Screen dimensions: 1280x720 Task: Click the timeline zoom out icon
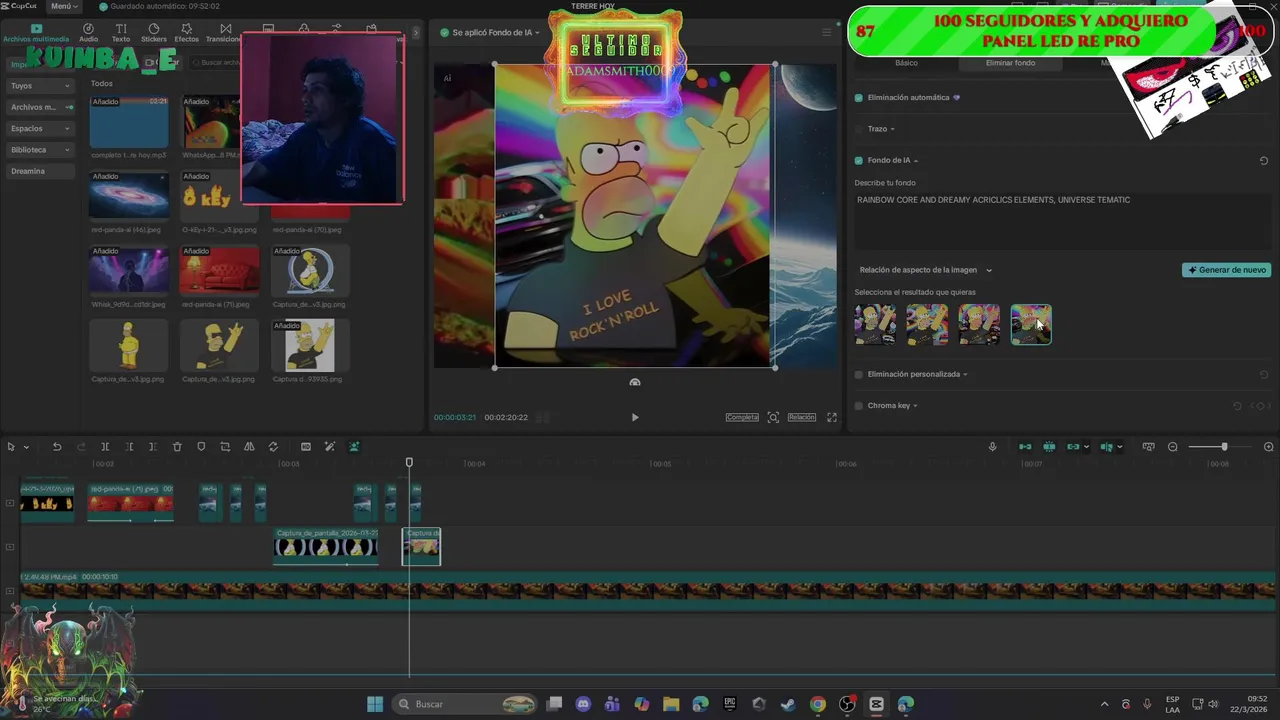[x=1173, y=447]
